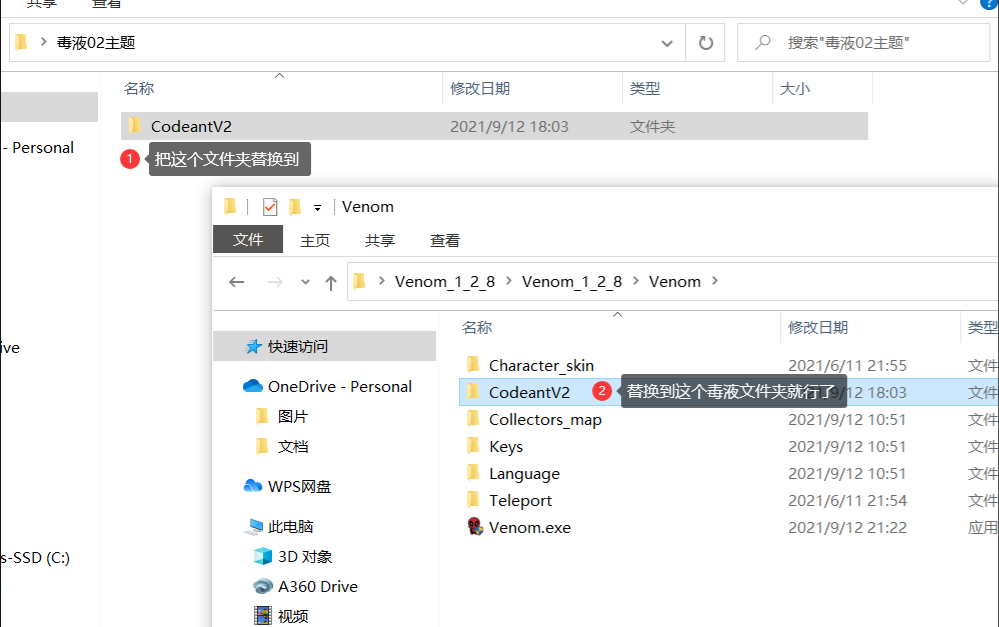Open OneDrive - Personal in navigation pane

[327, 386]
